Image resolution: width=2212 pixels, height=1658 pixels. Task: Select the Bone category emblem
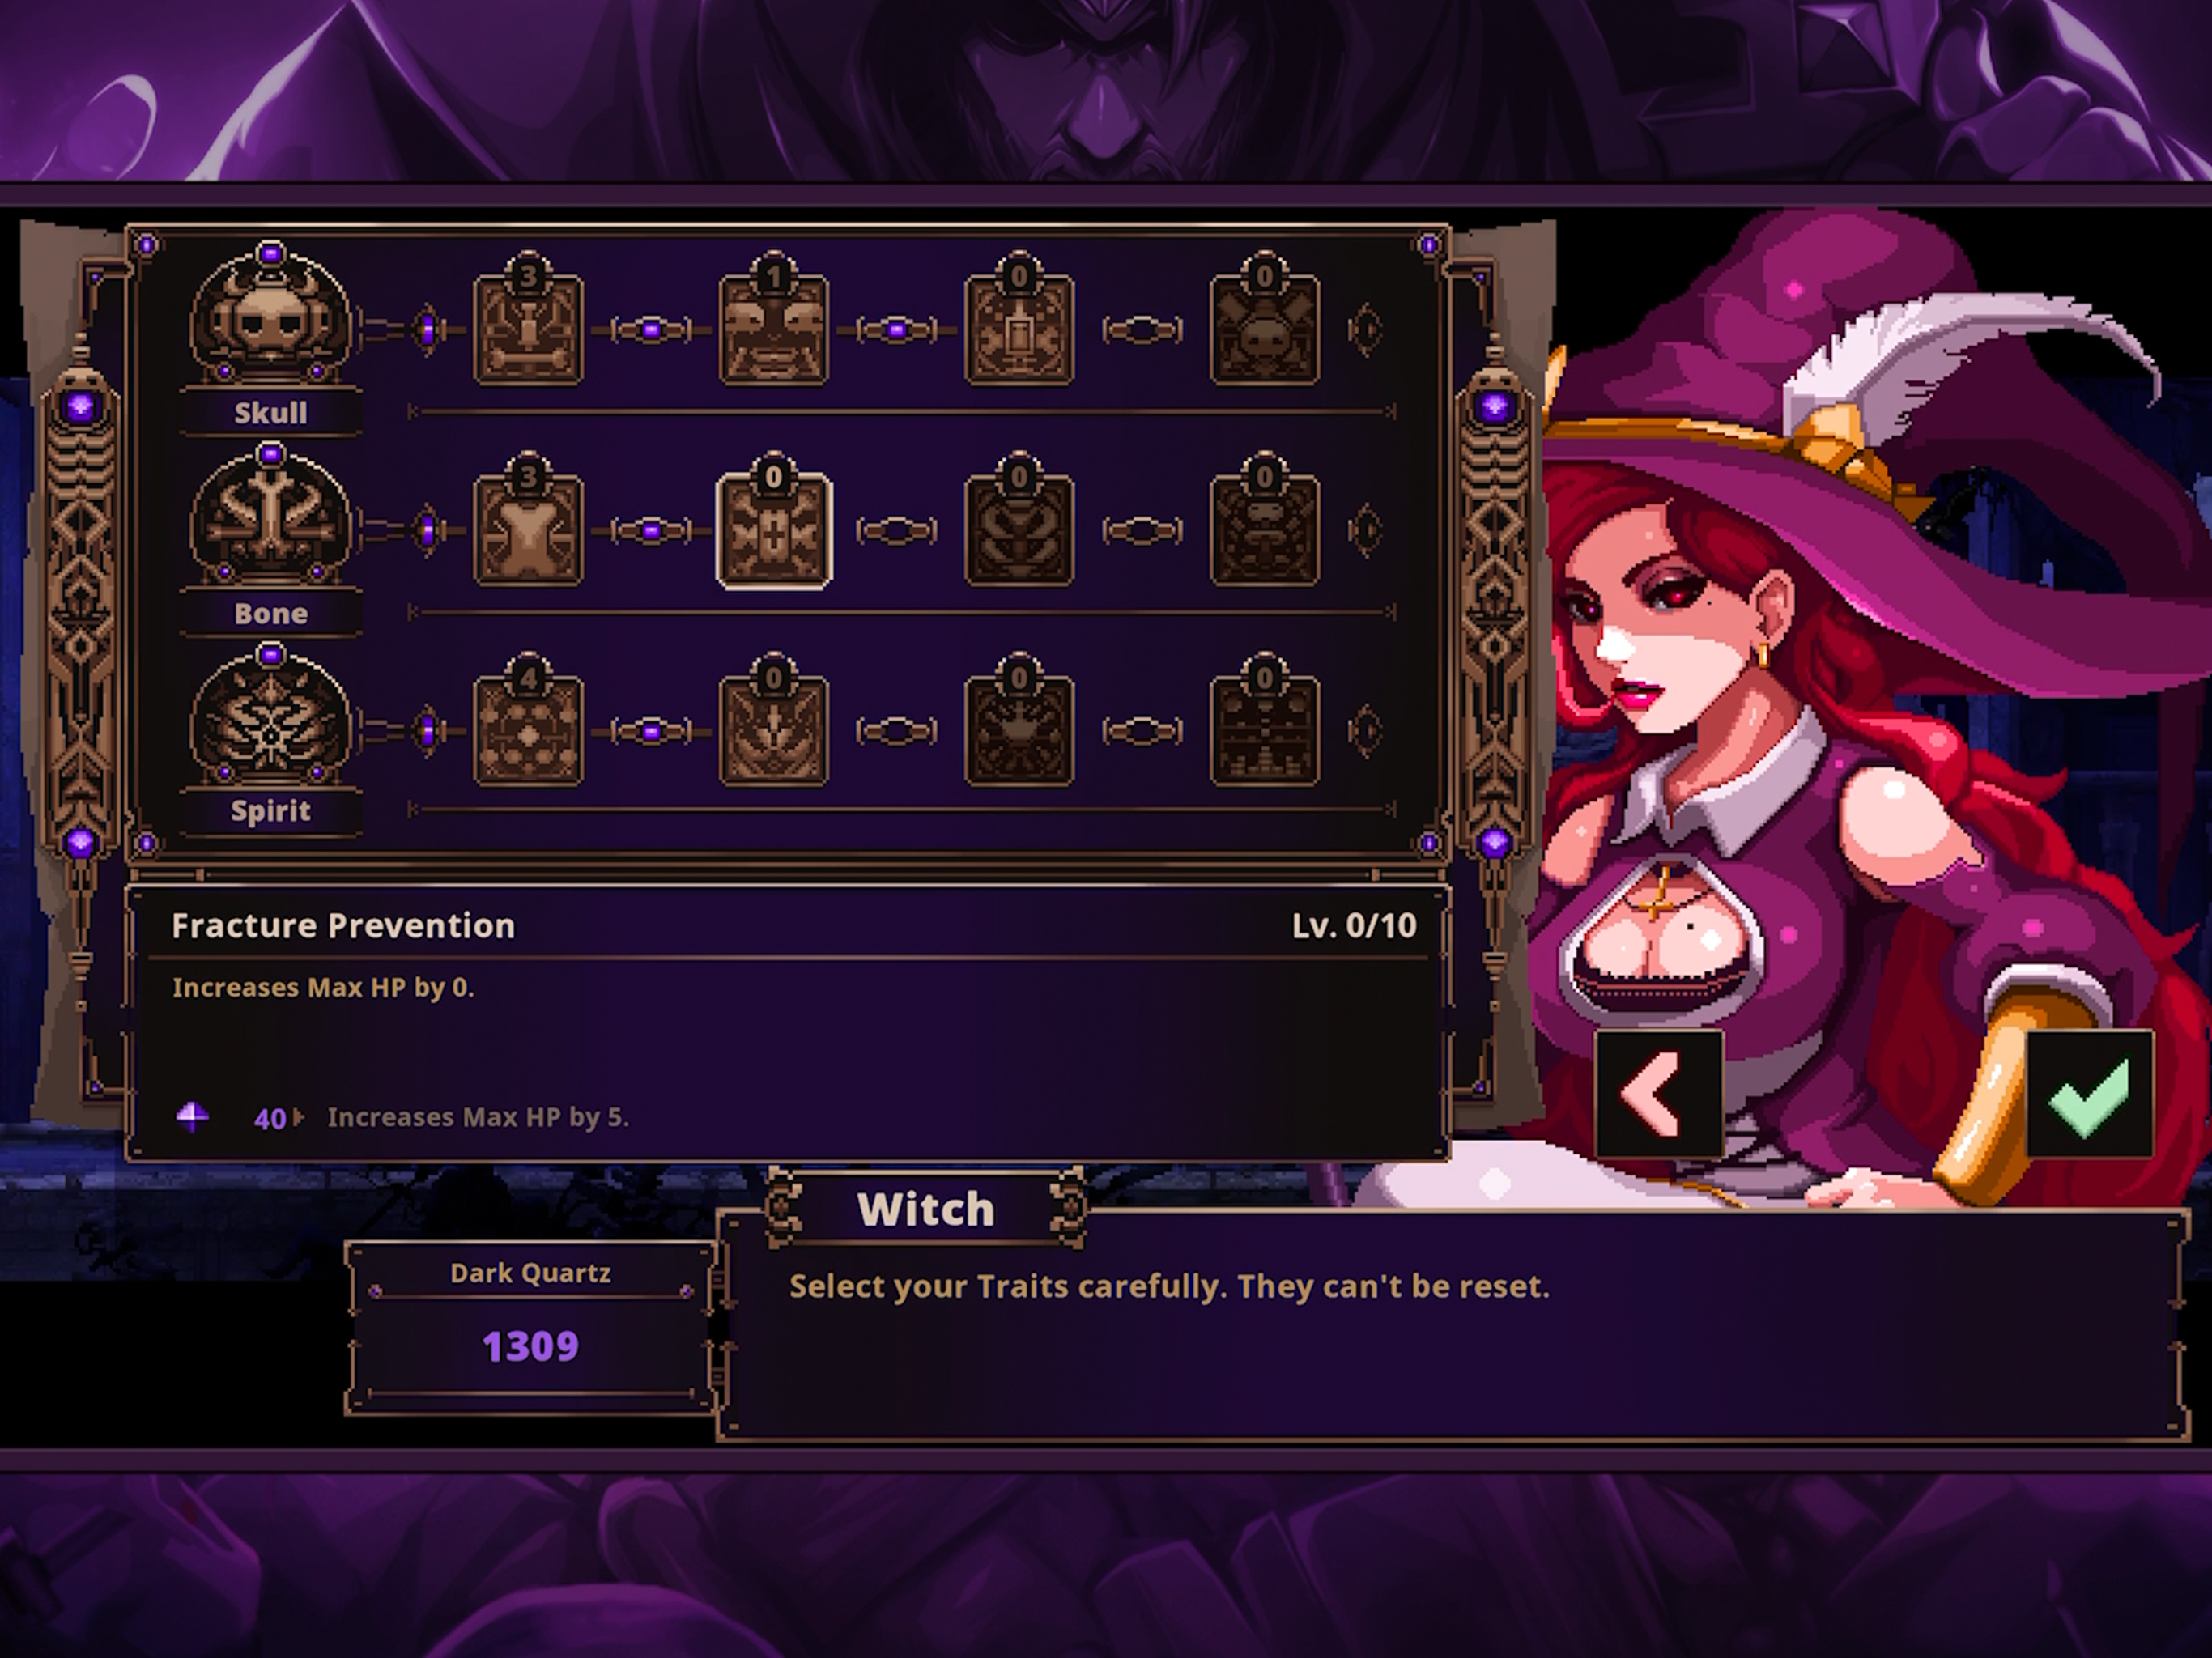271,519
